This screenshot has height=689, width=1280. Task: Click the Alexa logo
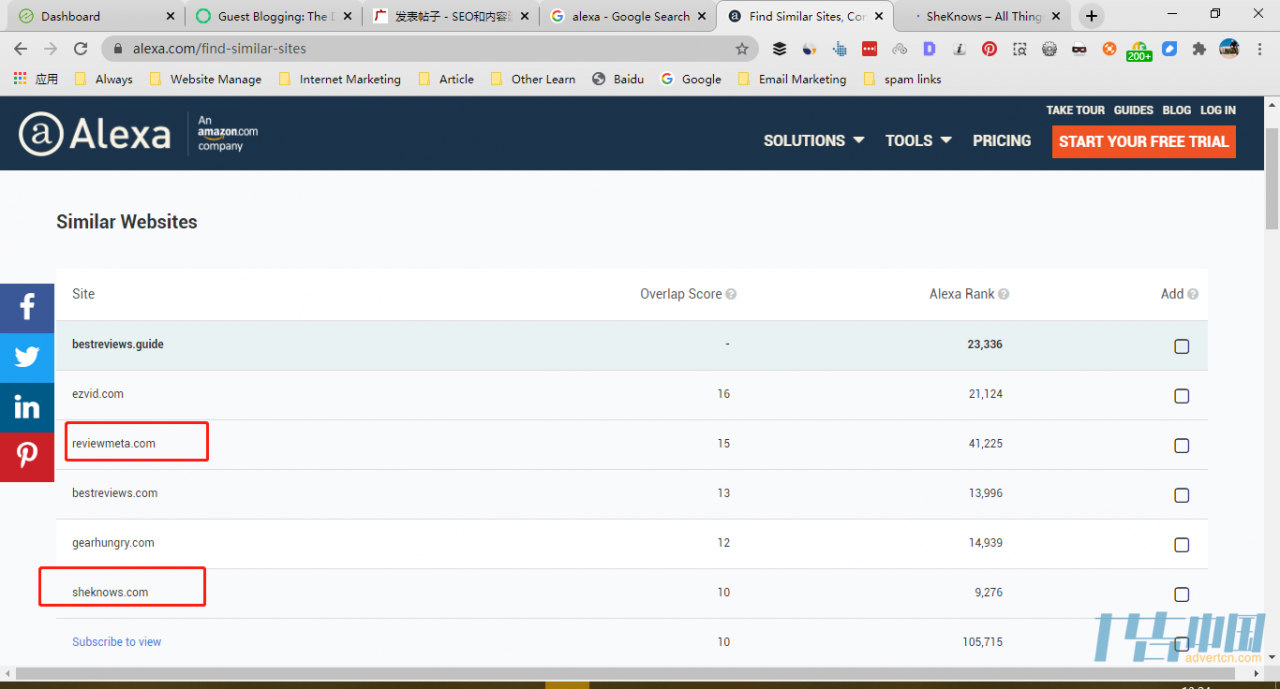point(95,134)
